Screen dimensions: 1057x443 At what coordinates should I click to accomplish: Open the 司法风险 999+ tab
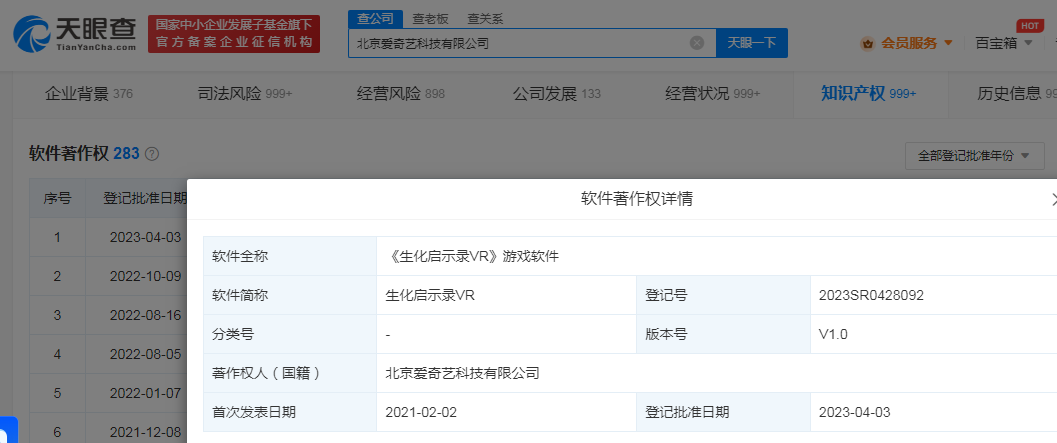[245, 94]
